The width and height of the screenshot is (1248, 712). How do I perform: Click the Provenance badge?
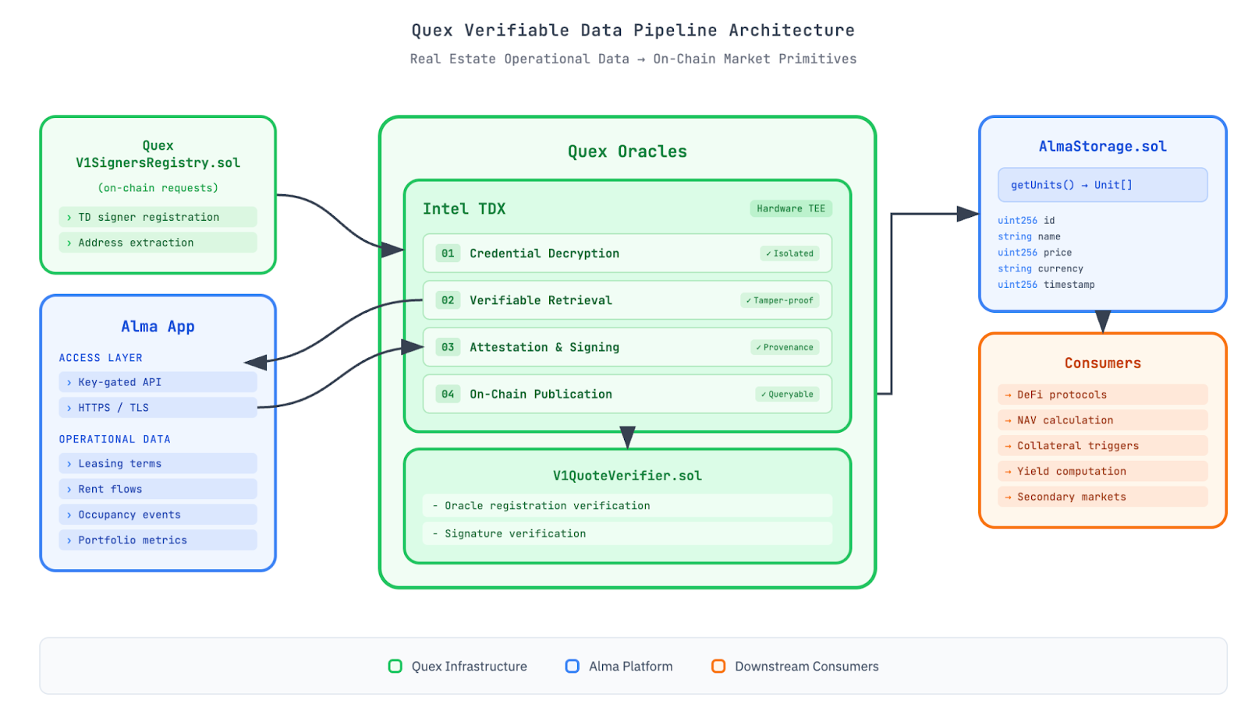click(785, 347)
